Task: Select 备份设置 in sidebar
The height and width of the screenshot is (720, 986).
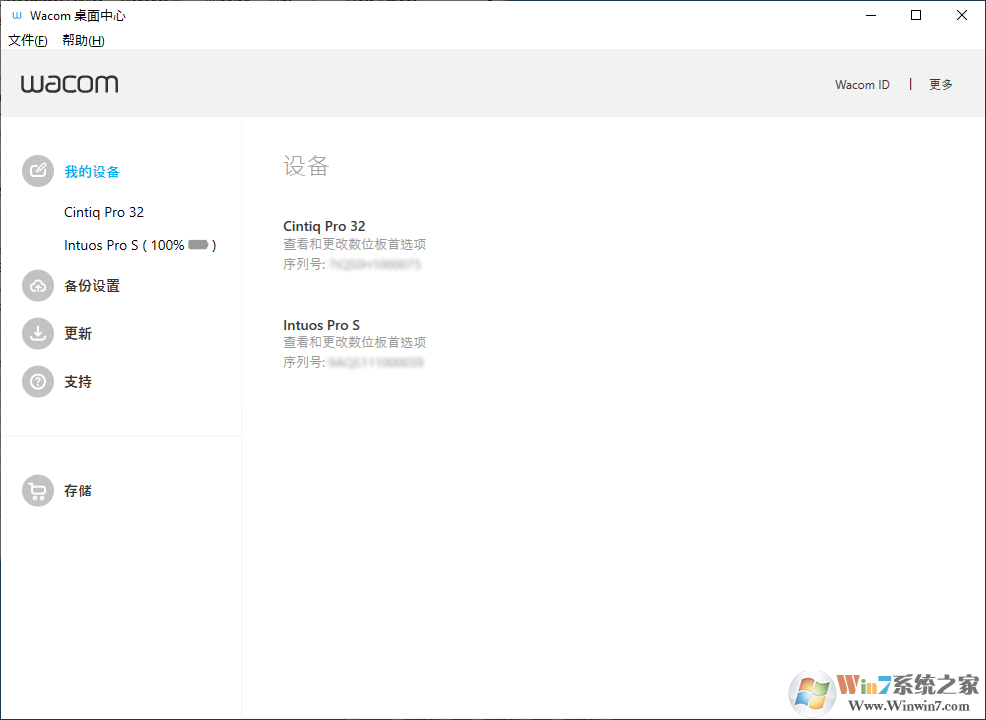Action: (x=92, y=286)
